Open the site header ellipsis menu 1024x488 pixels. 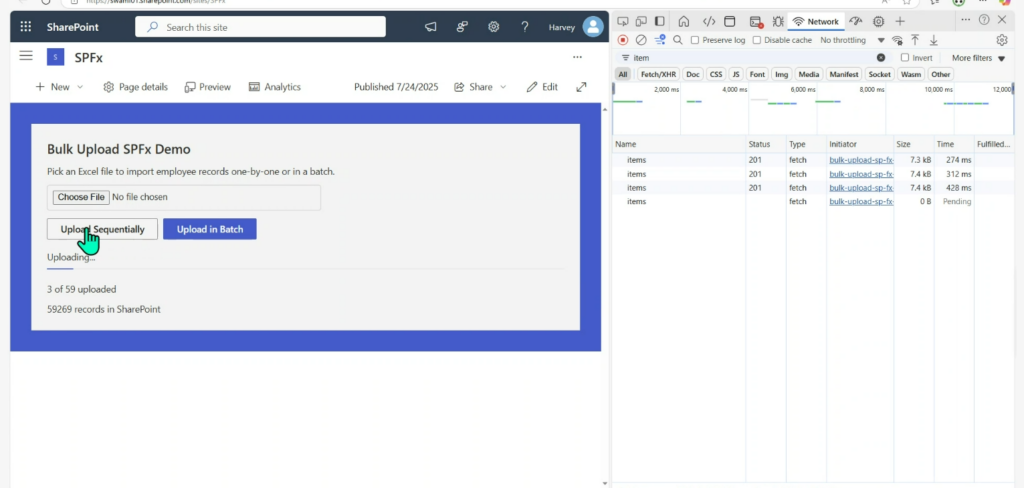coord(577,57)
